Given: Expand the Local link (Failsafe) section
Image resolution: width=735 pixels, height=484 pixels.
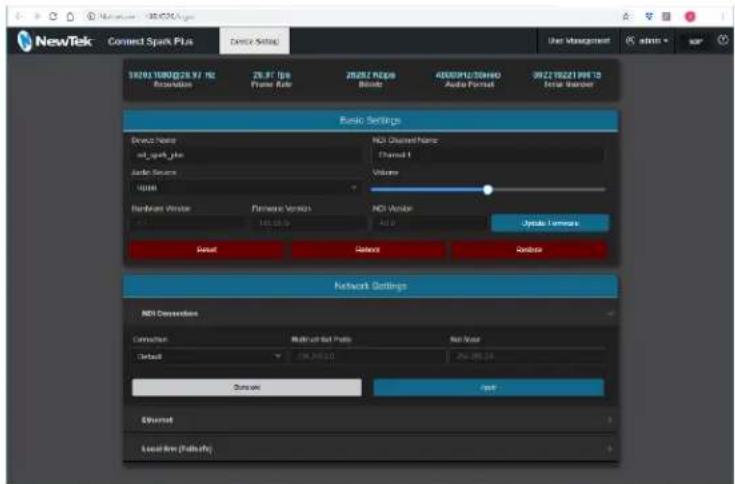Looking at the screenshot, I should tap(370, 448).
